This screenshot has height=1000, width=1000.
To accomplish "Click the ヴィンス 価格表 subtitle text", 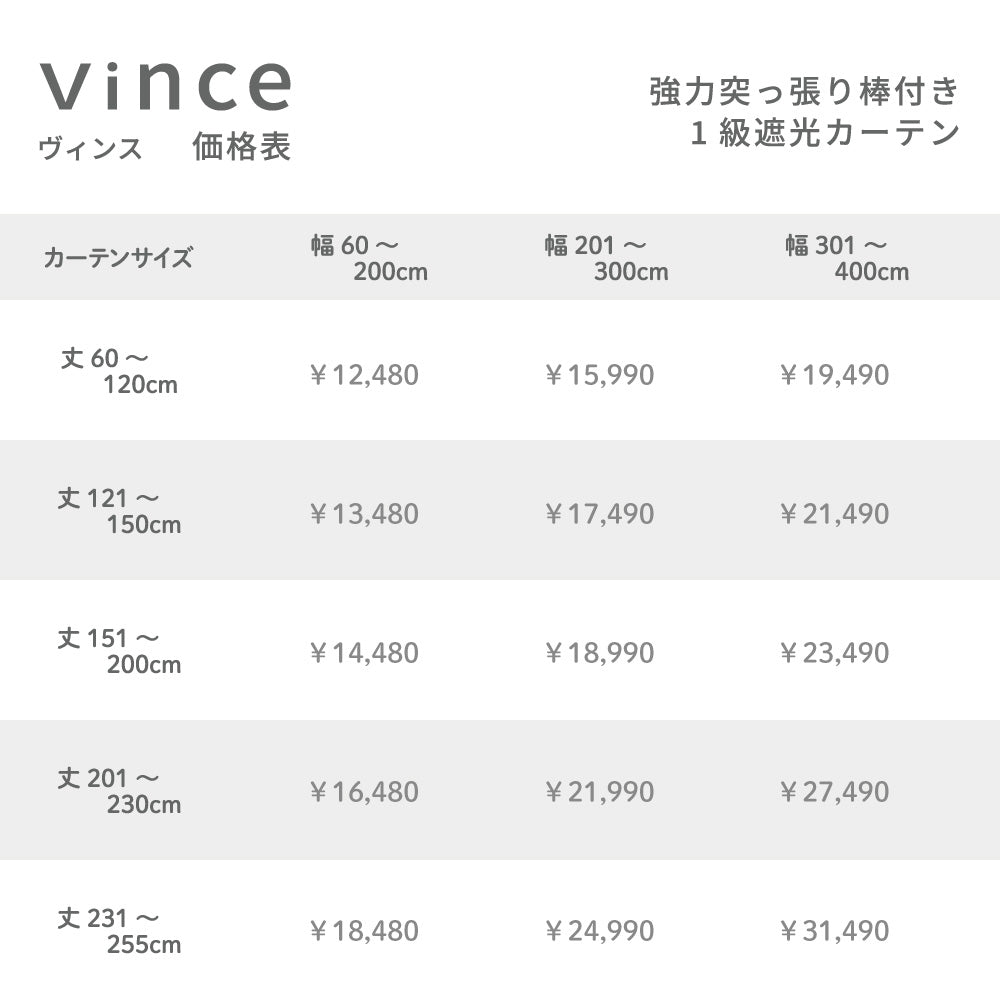I will point(165,148).
